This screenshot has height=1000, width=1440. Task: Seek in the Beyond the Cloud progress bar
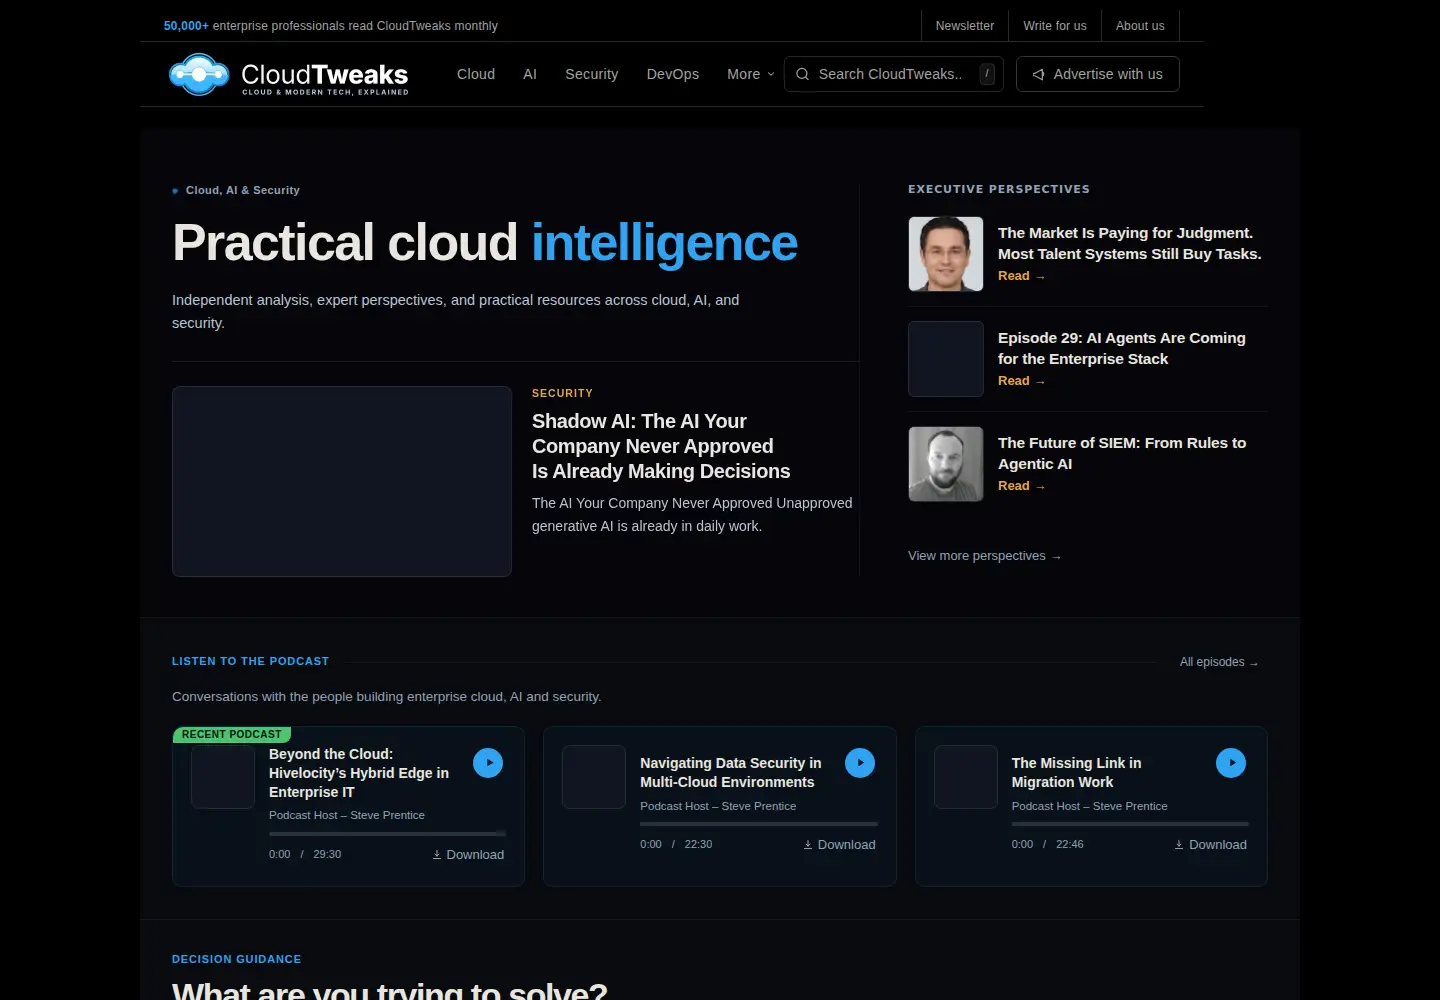pyautogui.click(x=387, y=833)
